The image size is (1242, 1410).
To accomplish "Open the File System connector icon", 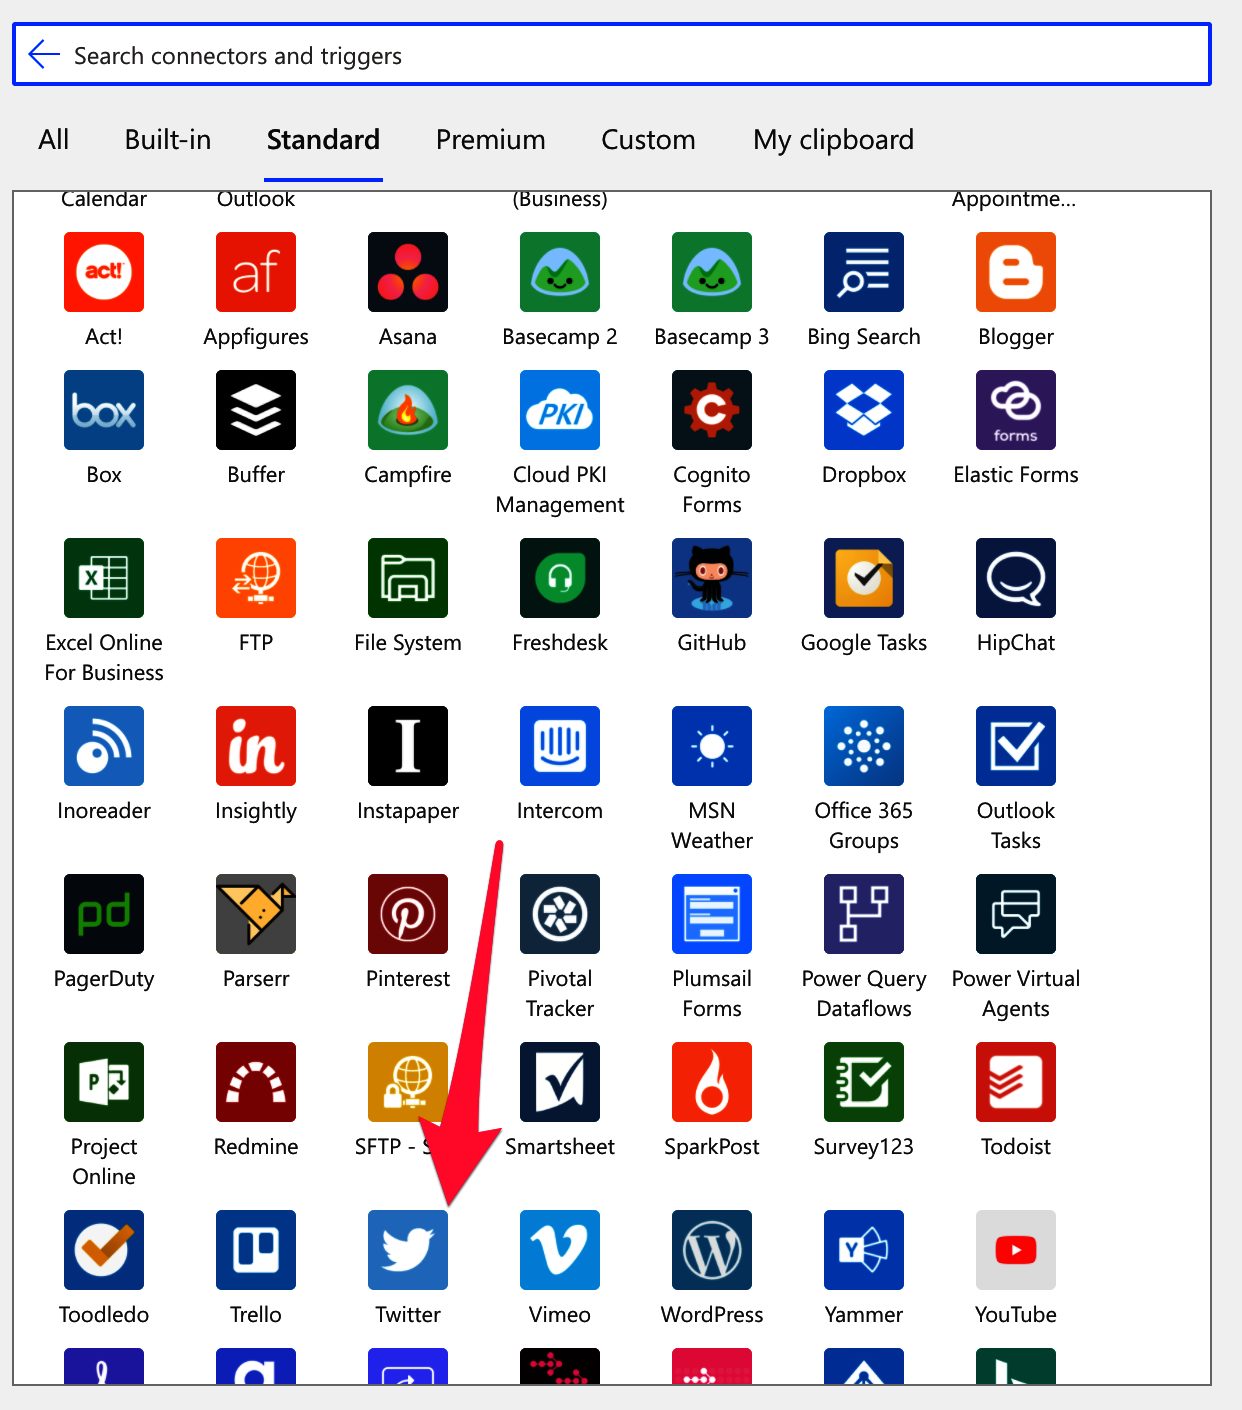I will coord(408,578).
